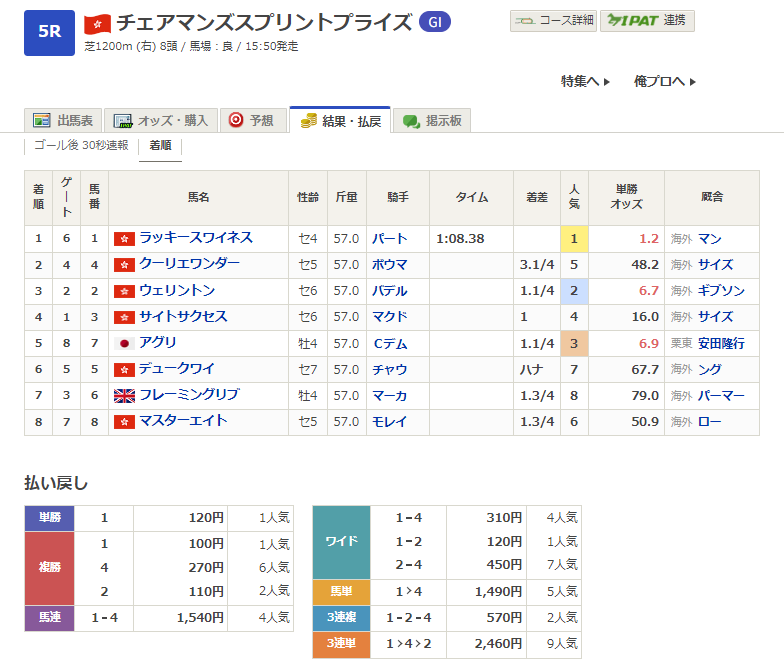
Task: Click the Japan flag next to アグリ
Action: [124, 343]
